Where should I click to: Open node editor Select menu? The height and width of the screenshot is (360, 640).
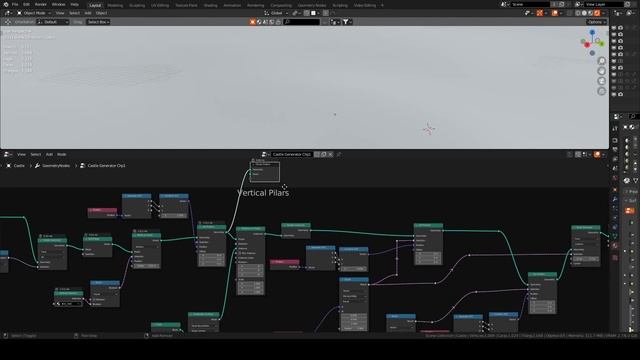[x=36, y=154]
